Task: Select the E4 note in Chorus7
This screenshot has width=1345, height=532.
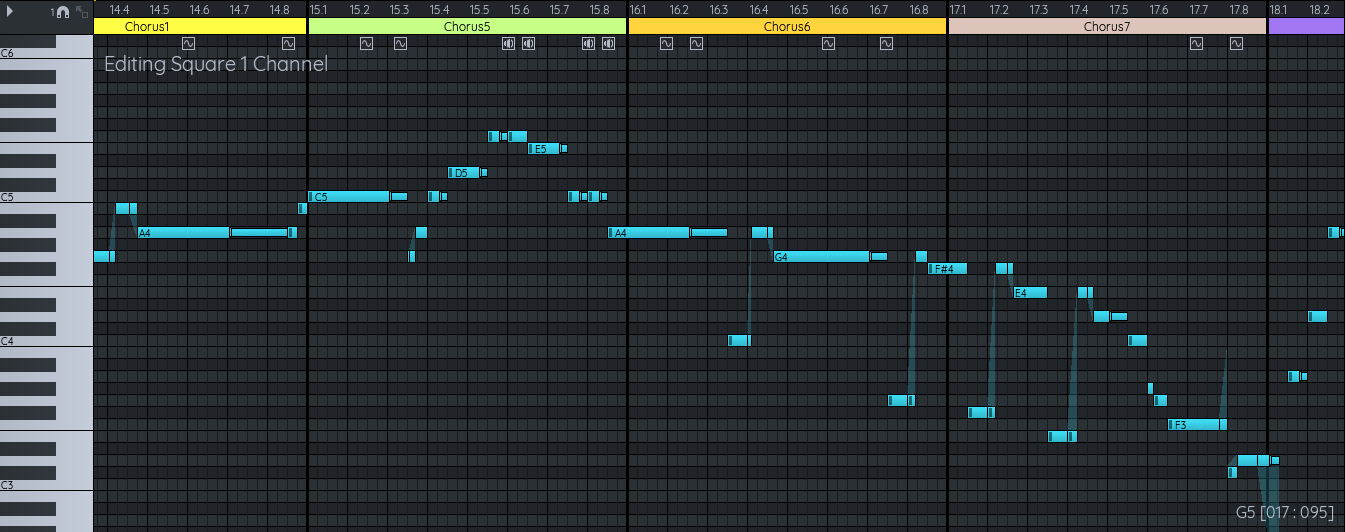Action: 1030,293
